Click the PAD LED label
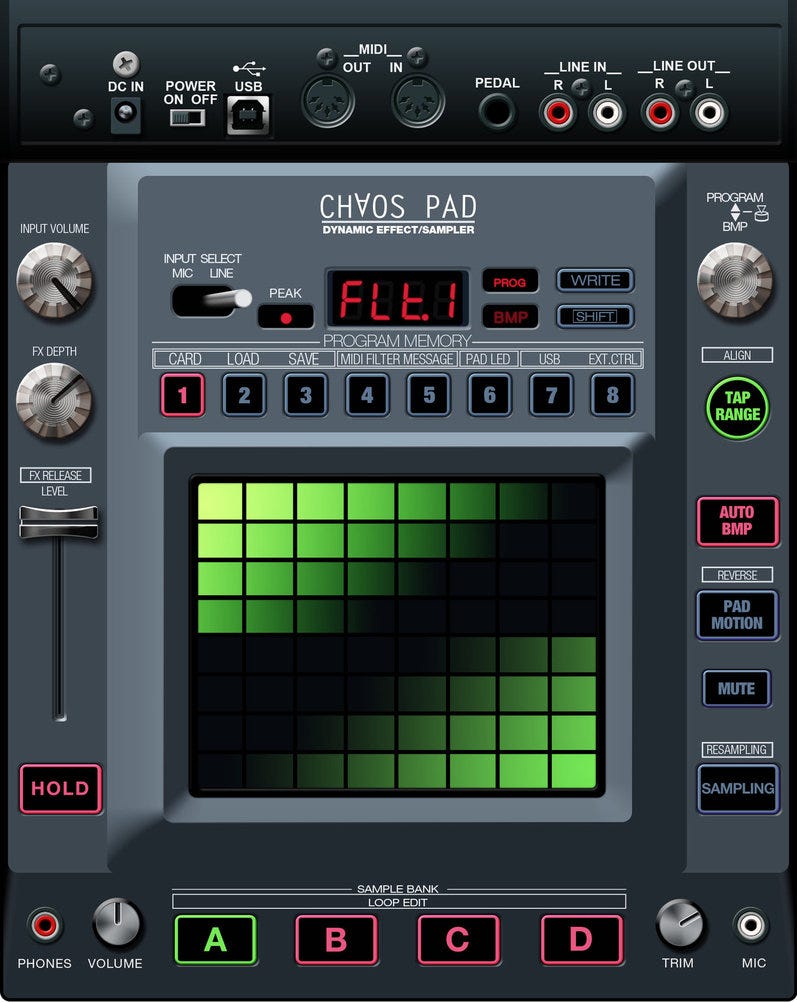 488,359
